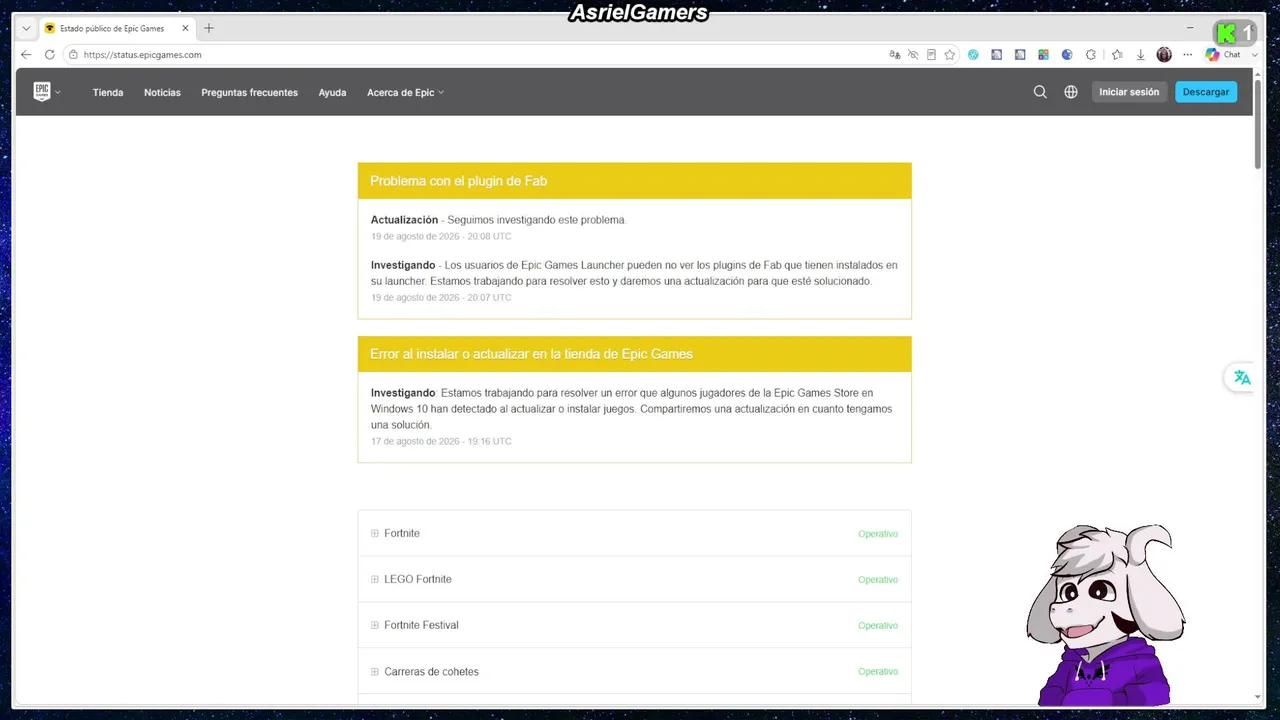The width and height of the screenshot is (1280, 720).
Task: Open the Noticias menu item
Action: 162,93
